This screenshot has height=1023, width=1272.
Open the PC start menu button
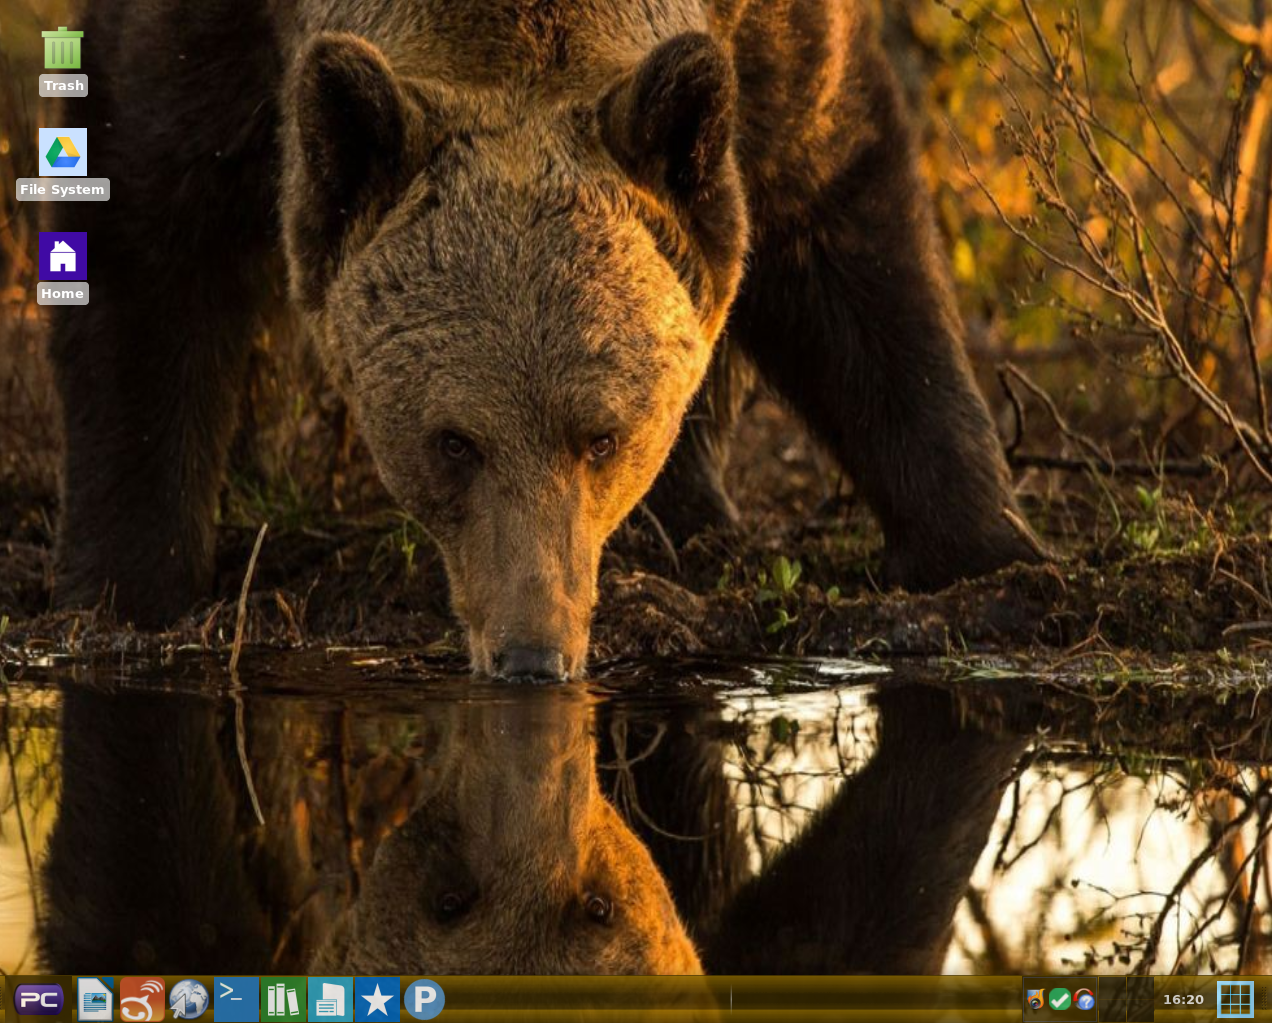click(x=39, y=999)
